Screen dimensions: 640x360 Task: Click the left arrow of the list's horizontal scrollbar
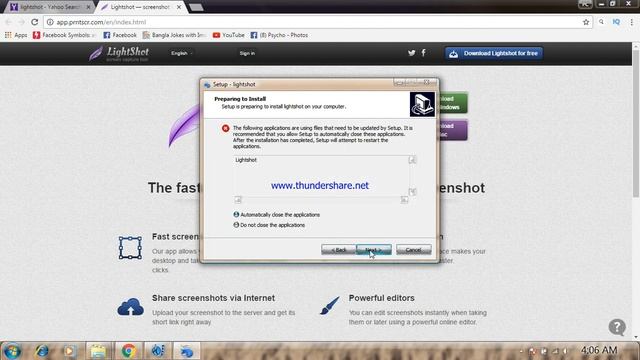pyautogui.click(x=238, y=200)
